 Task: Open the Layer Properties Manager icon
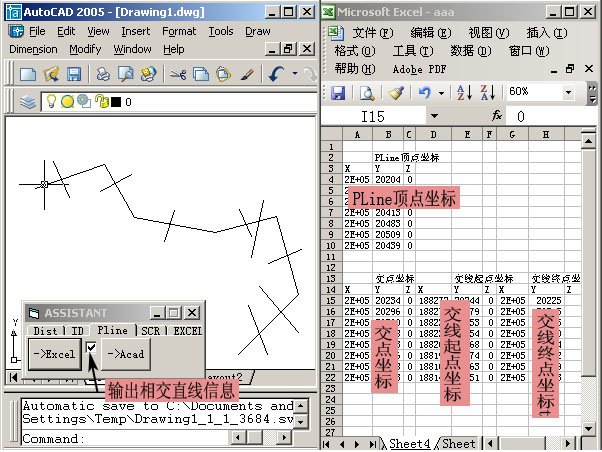[x=28, y=102]
